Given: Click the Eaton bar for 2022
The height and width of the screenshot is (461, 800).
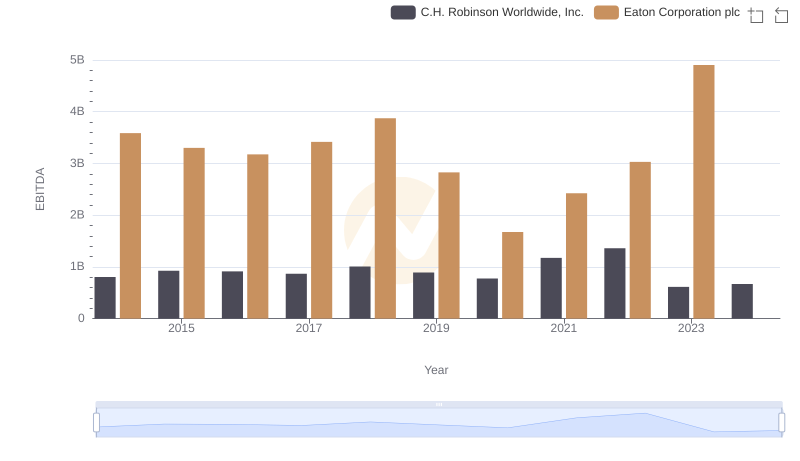Looking at the screenshot, I should tap(640, 240).
